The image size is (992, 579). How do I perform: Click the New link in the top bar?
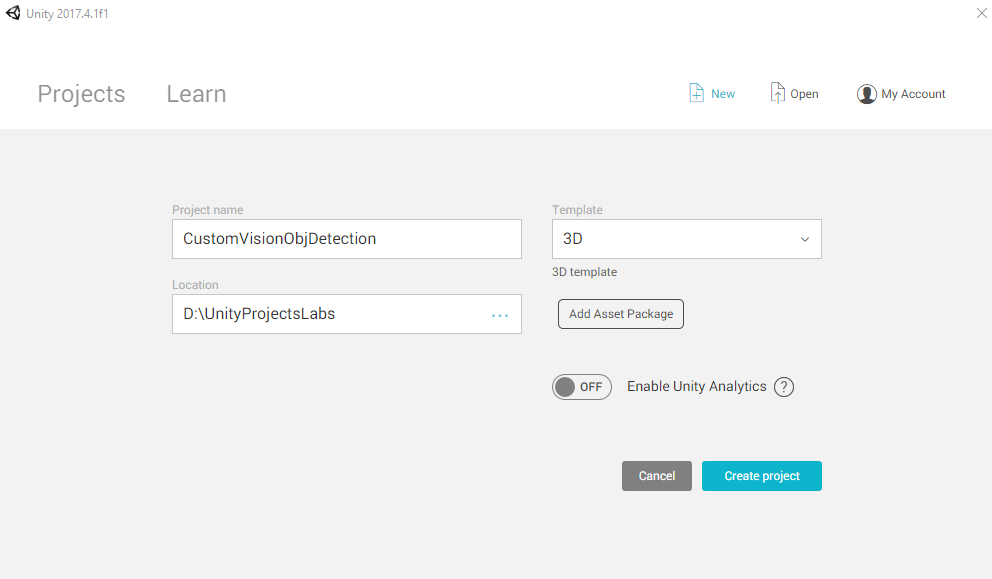tap(720, 92)
